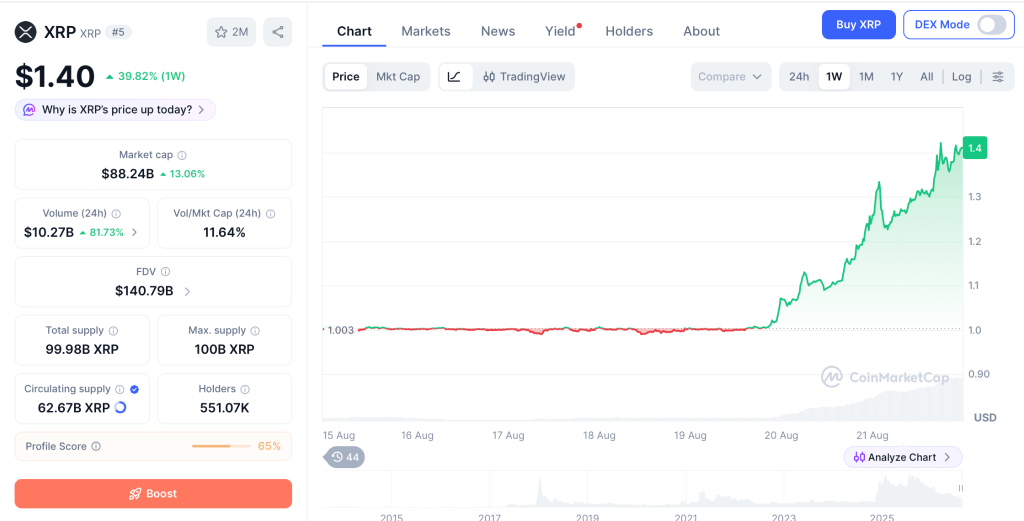Open Vol/Mkt Cap (24h) info icon
Image resolution: width=1024 pixels, height=521 pixels.
270,213
